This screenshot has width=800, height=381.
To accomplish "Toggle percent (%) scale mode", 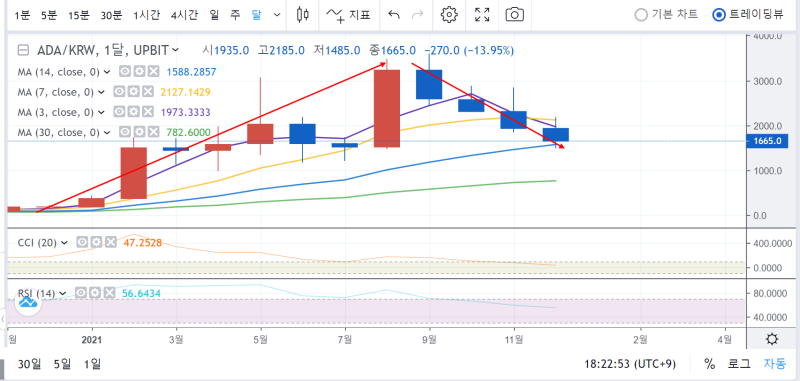I will tap(709, 364).
